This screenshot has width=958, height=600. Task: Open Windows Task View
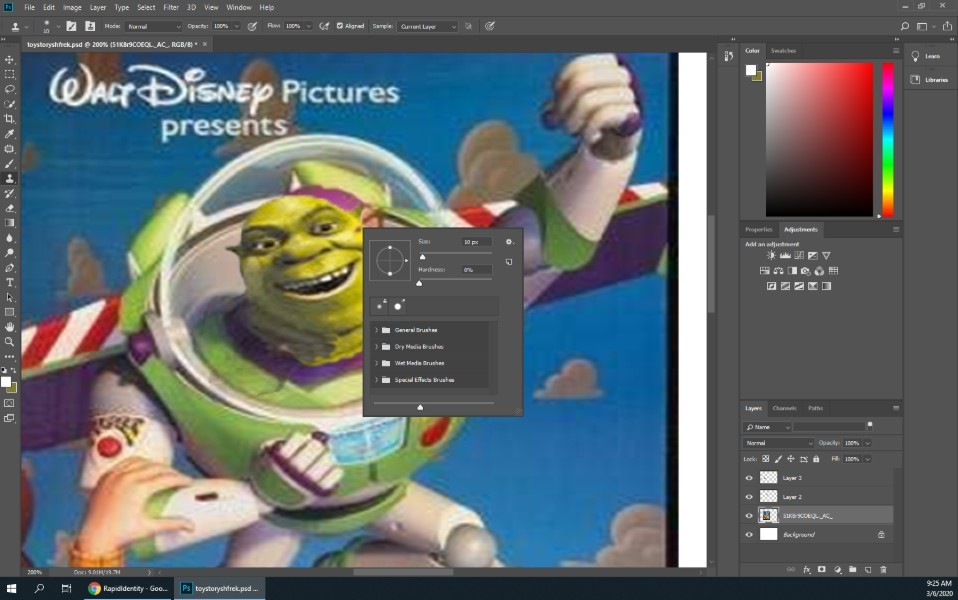66,588
